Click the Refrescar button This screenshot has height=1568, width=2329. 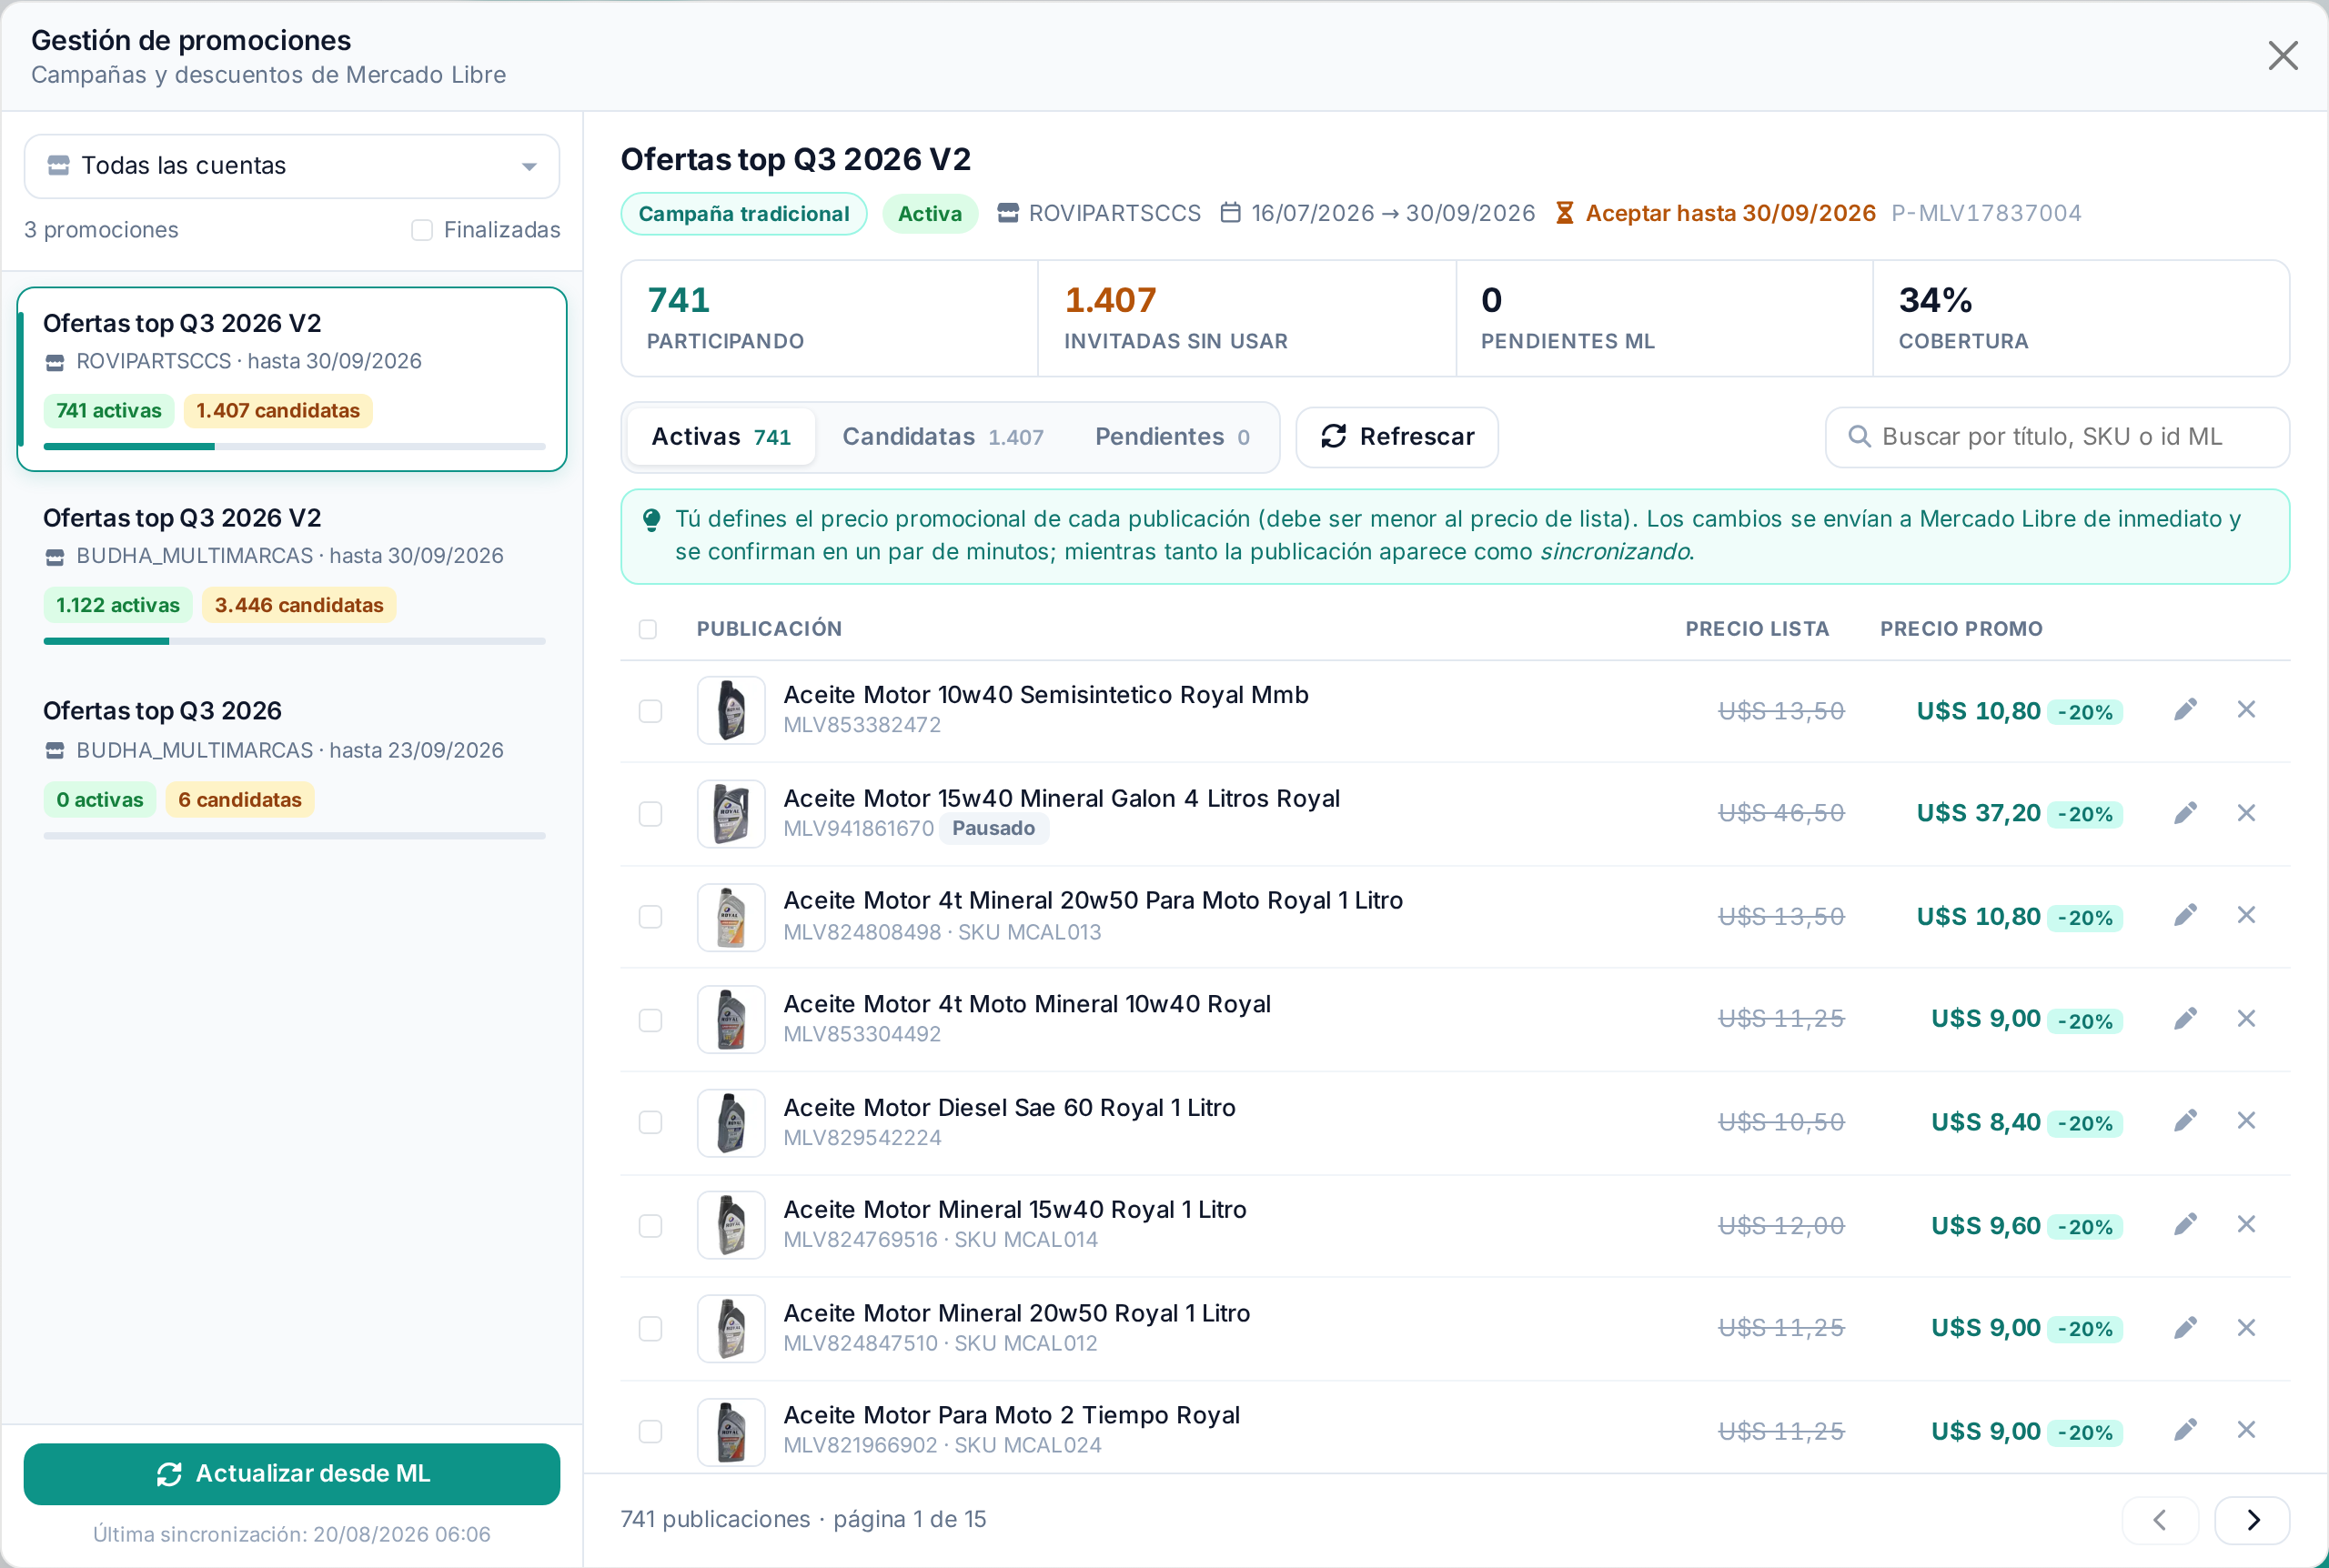pos(1397,437)
